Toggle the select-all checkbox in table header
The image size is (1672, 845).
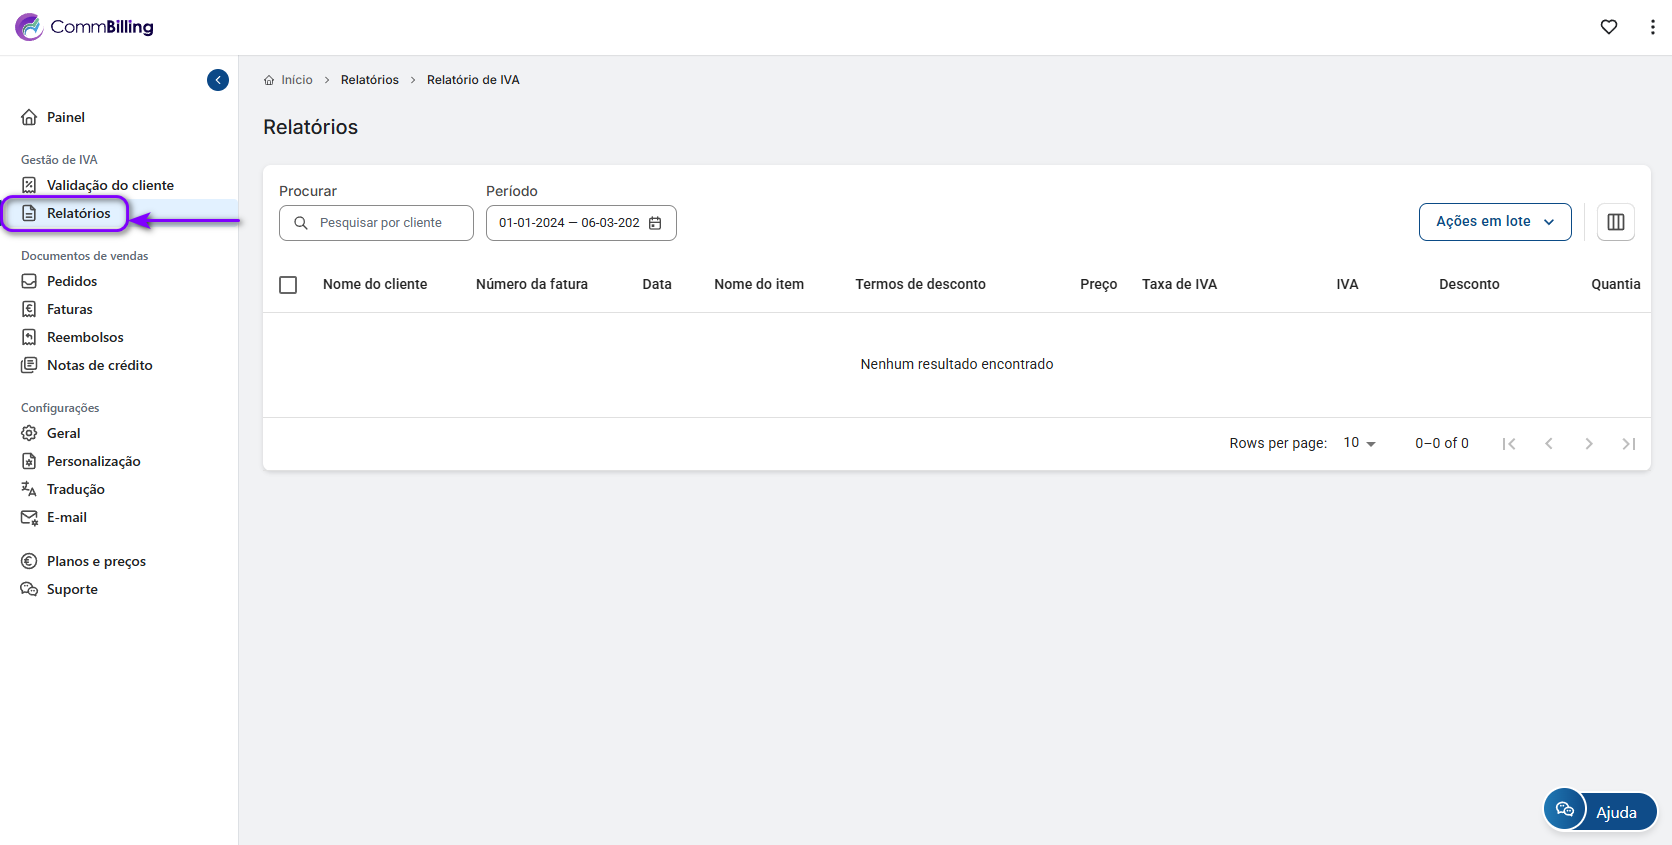coord(288,285)
